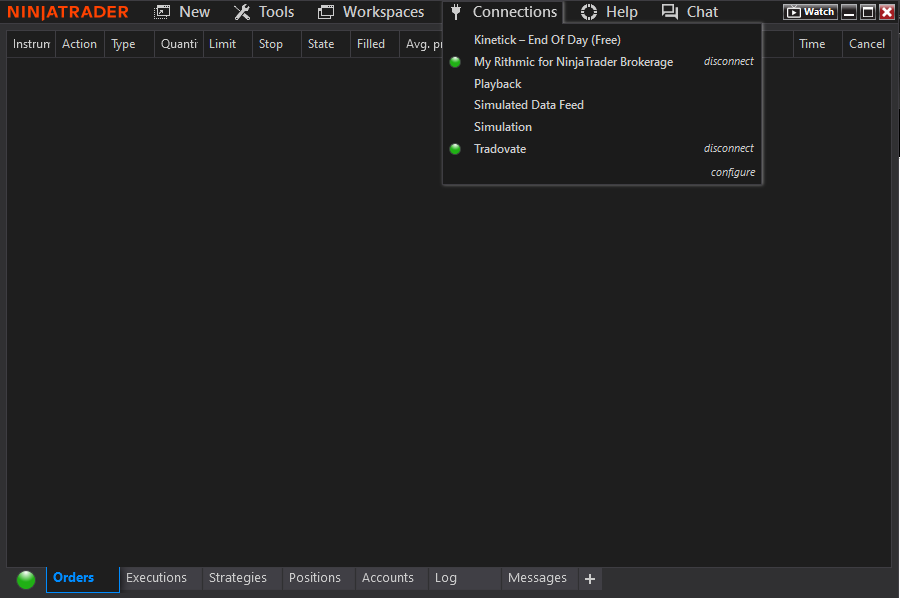900x598 pixels.
Task: Click the NinjaTrader logo
Action: [x=68, y=12]
